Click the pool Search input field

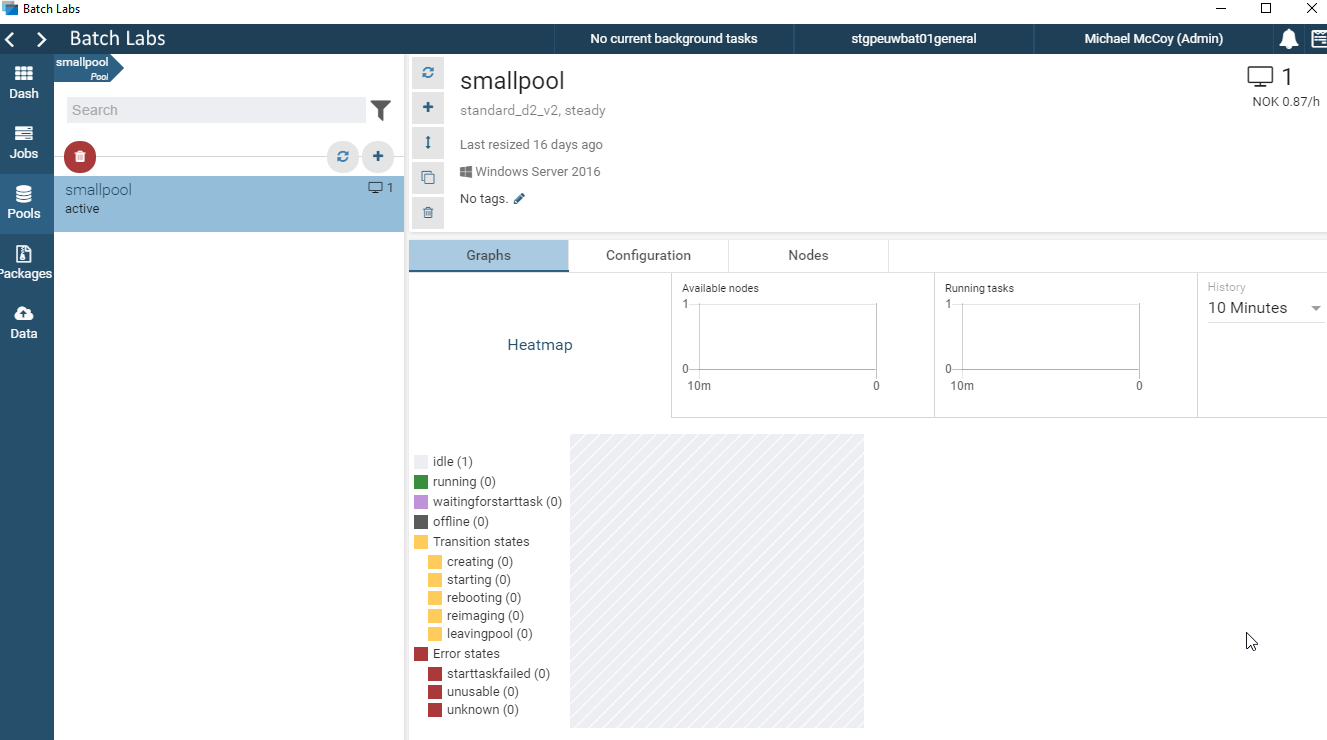click(x=215, y=110)
